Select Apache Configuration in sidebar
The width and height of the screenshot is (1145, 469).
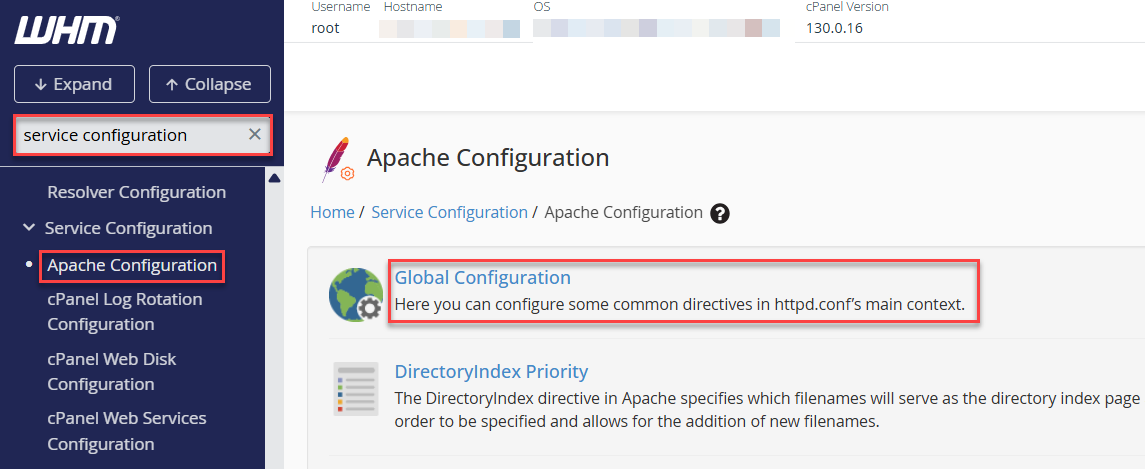pyautogui.click(x=132, y=265)
